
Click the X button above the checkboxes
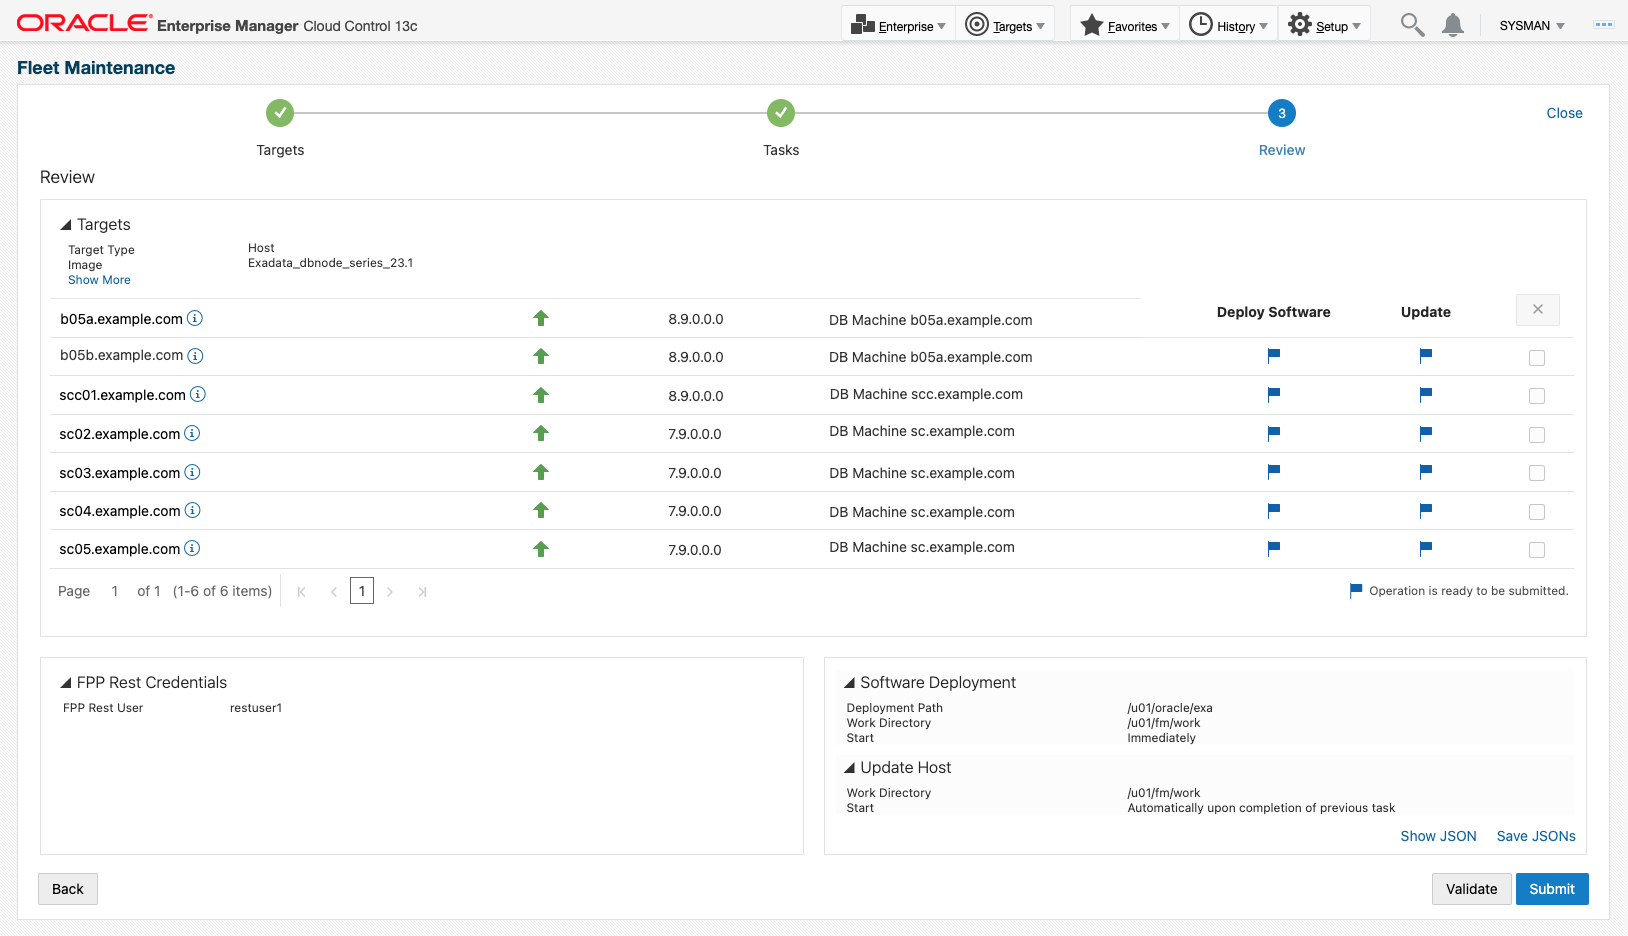pyautogui.click(x=1537, y=310)
